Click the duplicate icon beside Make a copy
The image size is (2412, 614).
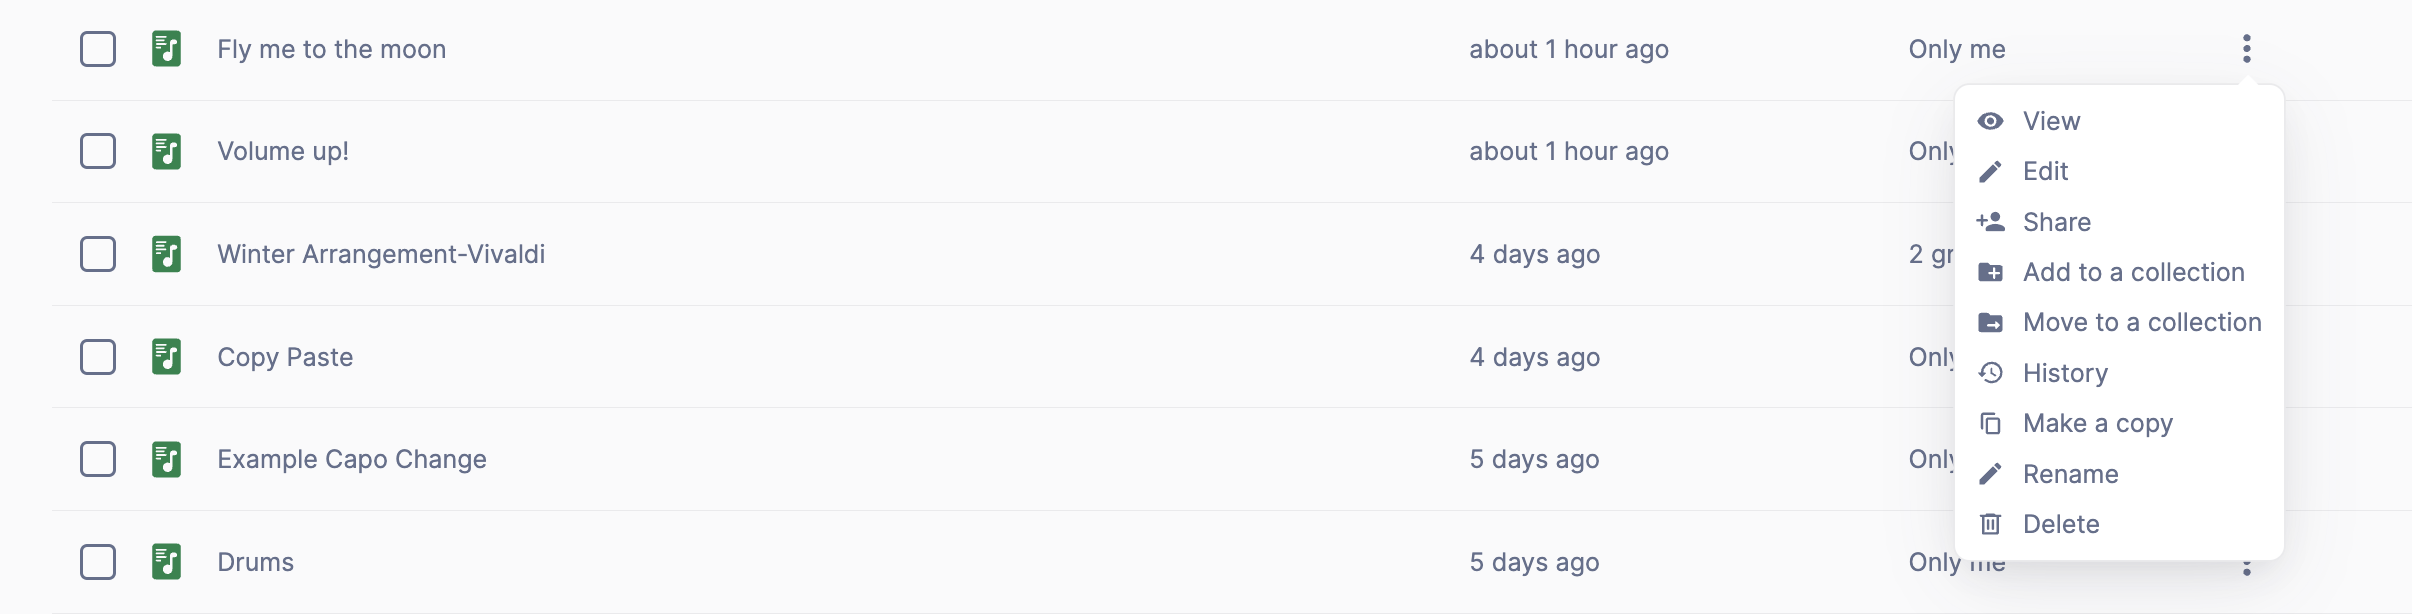pos(1990,424)
